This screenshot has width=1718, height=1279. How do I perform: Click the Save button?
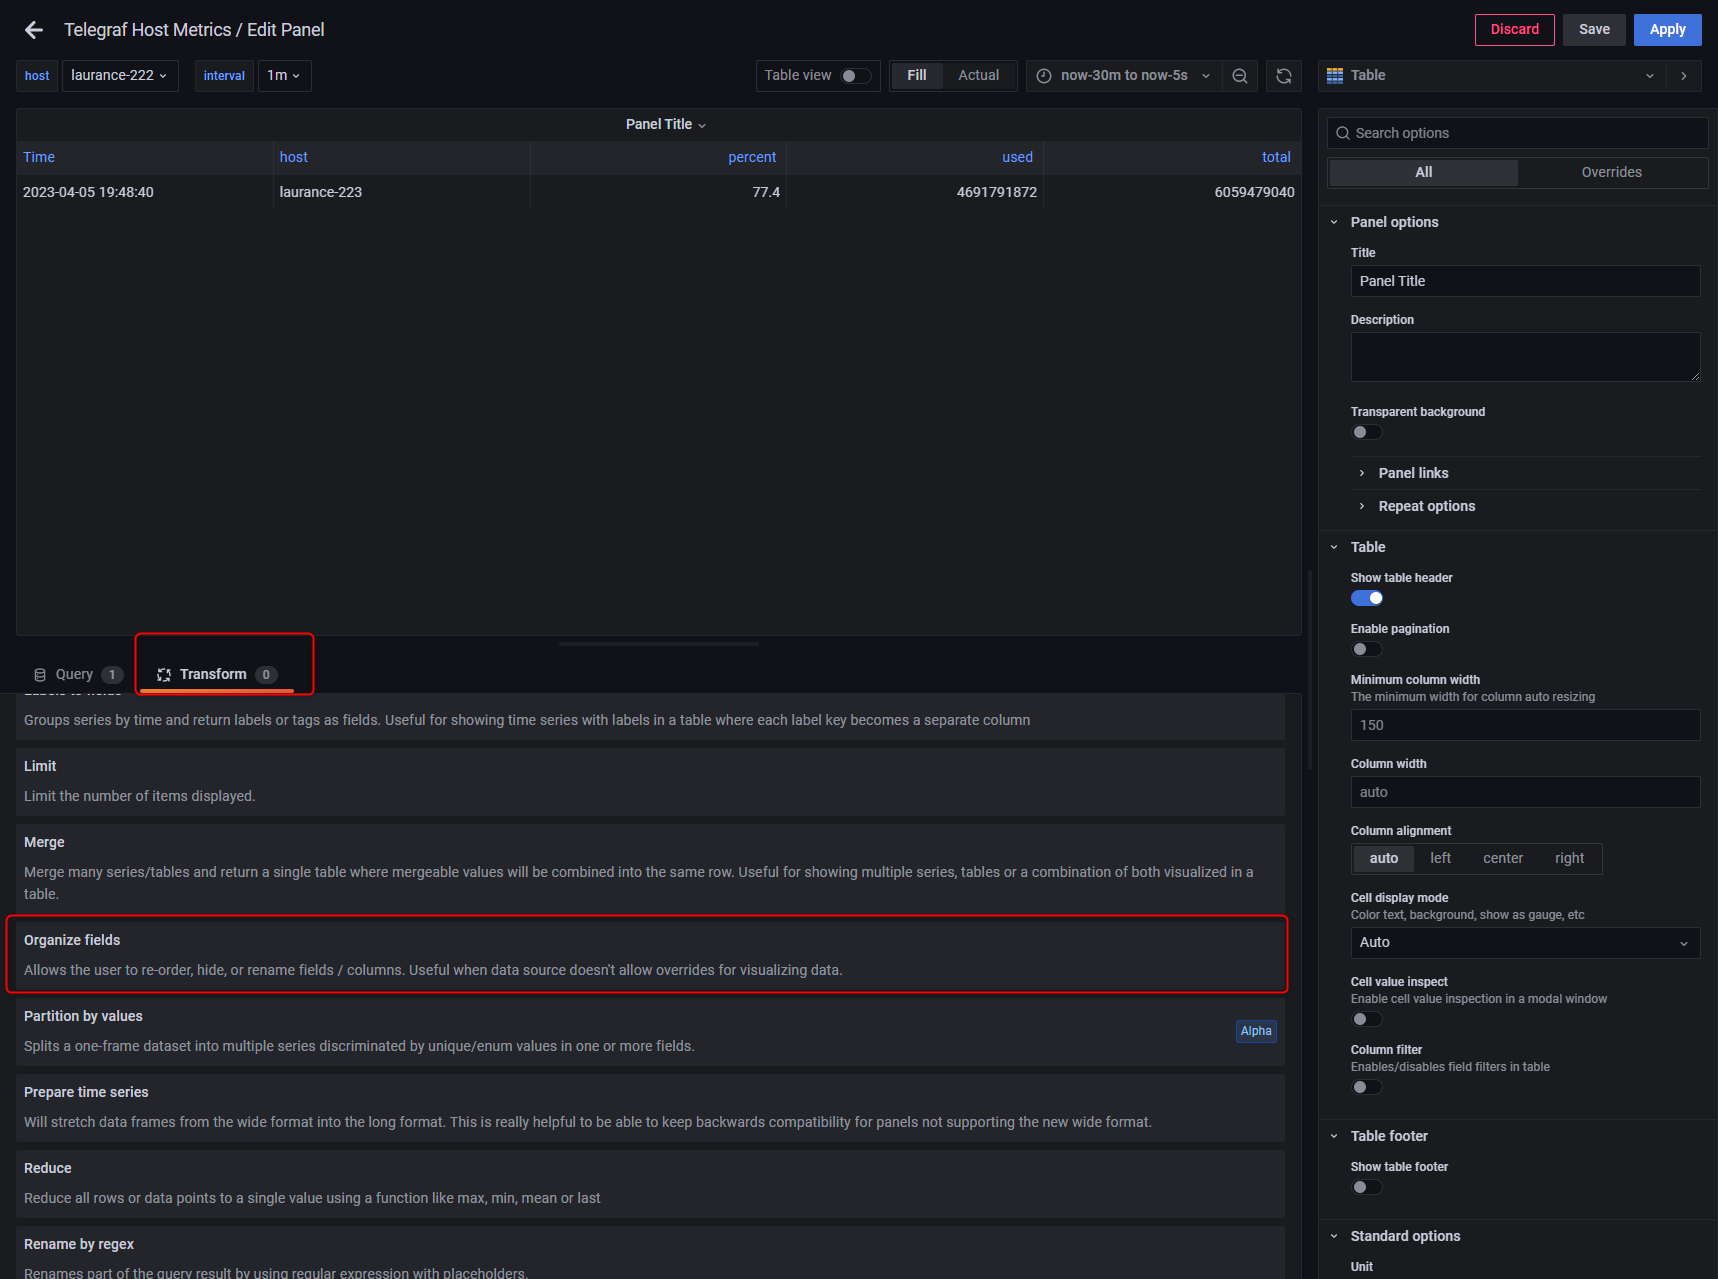point(1594,30)
